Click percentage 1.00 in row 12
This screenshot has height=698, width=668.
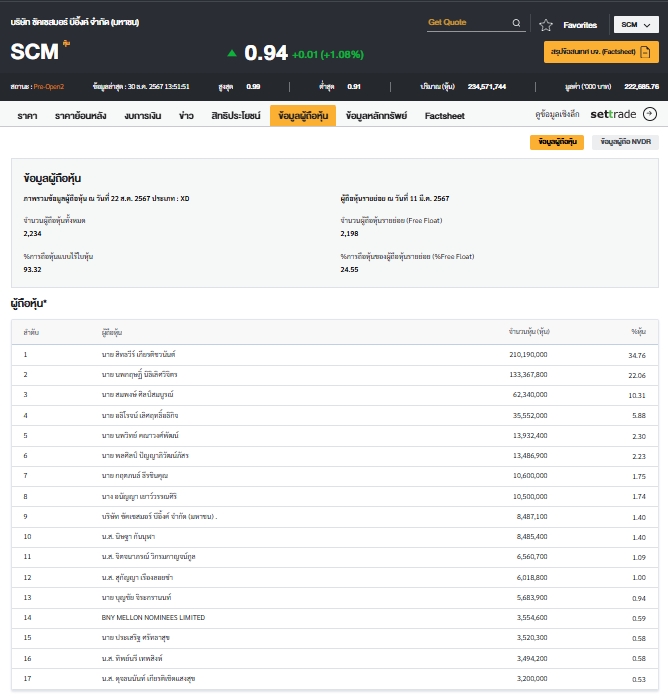pos(639,577)
